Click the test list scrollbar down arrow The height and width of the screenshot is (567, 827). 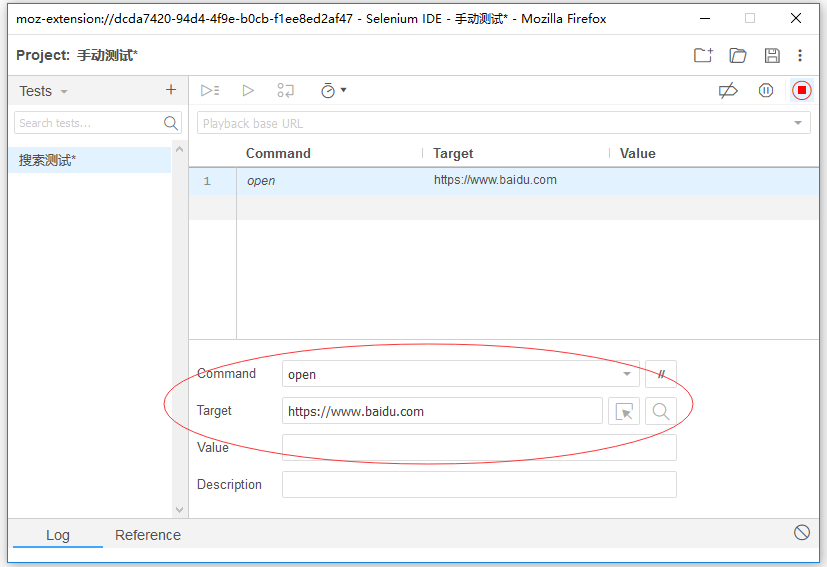179,510
